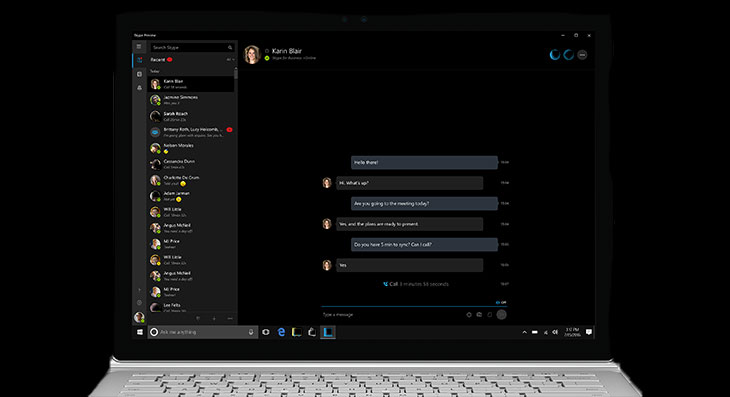Click the round send button
Viewport: 730px width, 397px height.
(x=501, y=315)
